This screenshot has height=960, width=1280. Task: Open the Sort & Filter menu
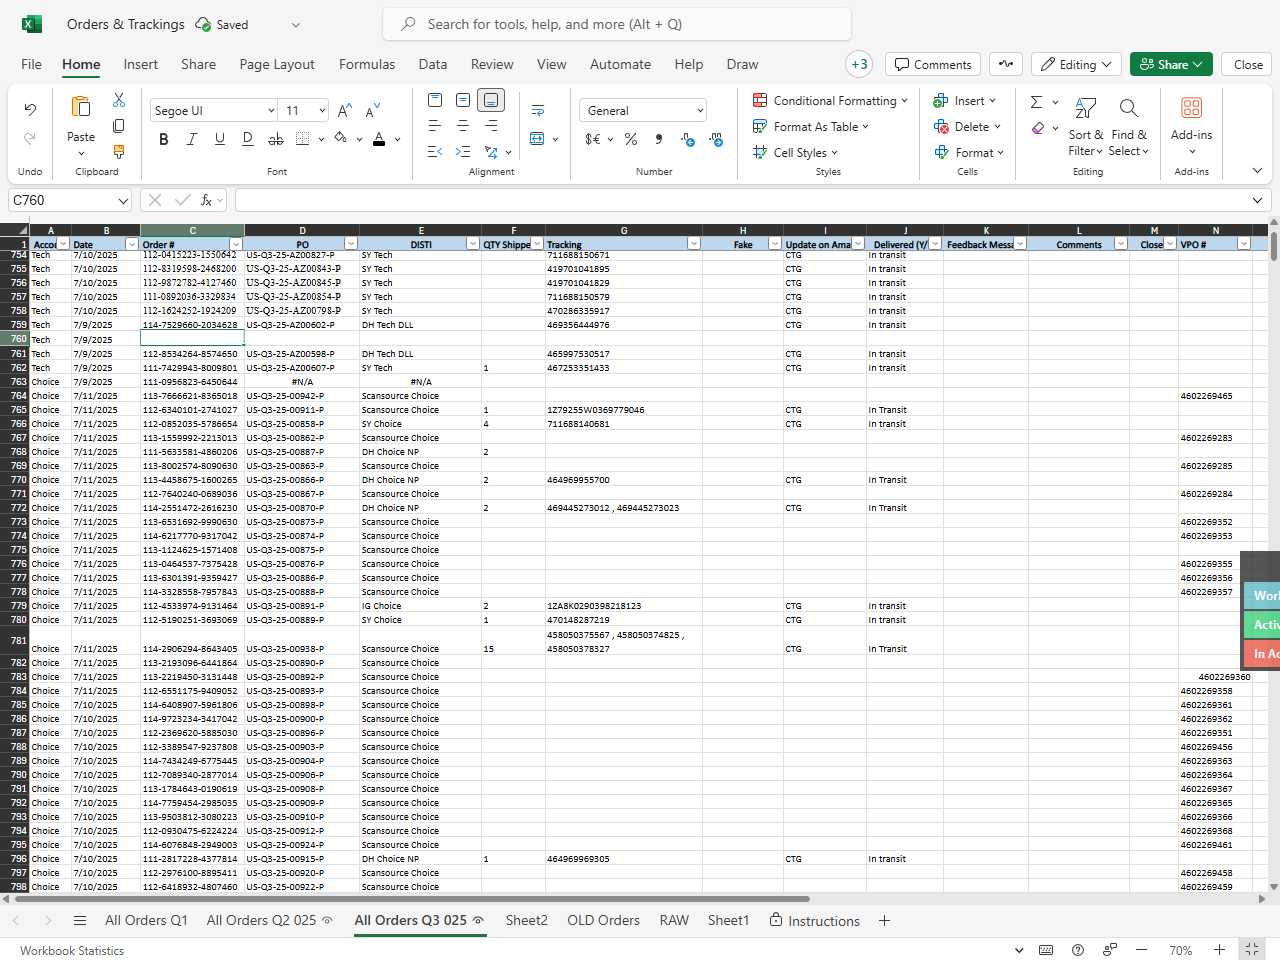1086,126
